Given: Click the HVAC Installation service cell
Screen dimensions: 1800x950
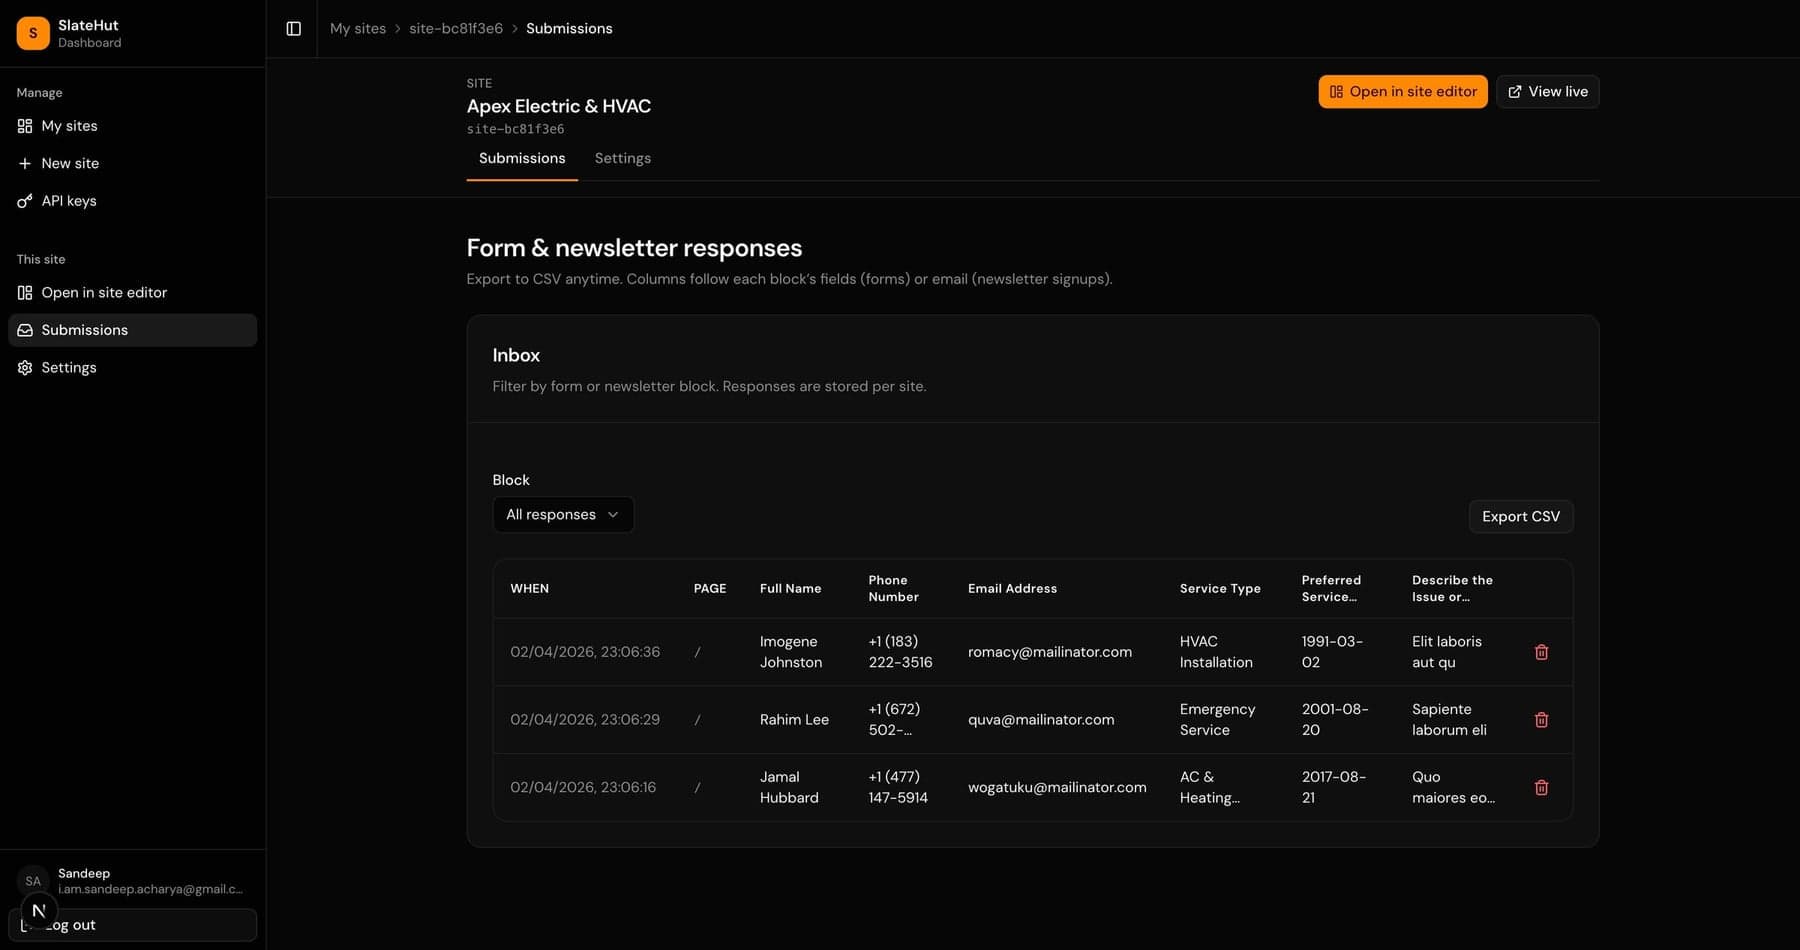Looking at the screenshot, I should [x=1216, y=652].
